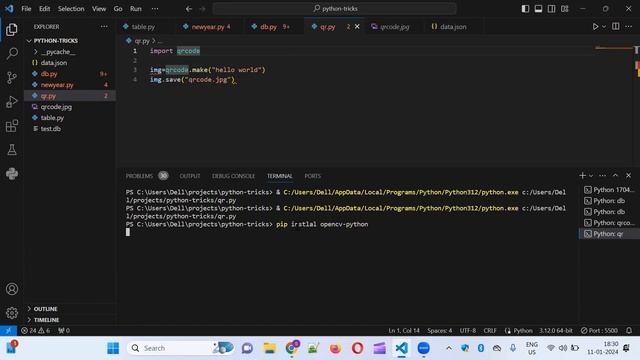Click the Port: 5500 status bar item
This screenshot has height=360, width=640.
click(x=599, y=330)
